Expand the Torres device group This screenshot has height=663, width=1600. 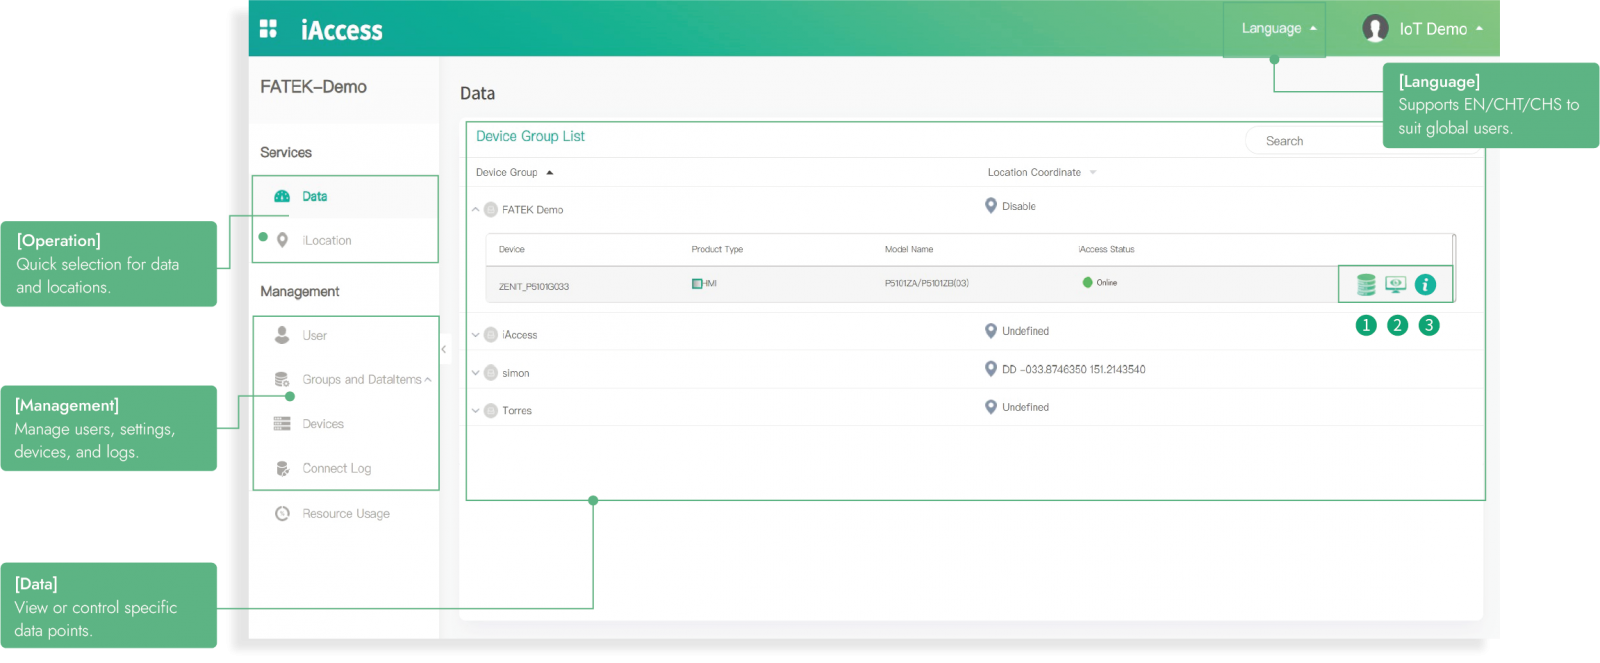476,411
